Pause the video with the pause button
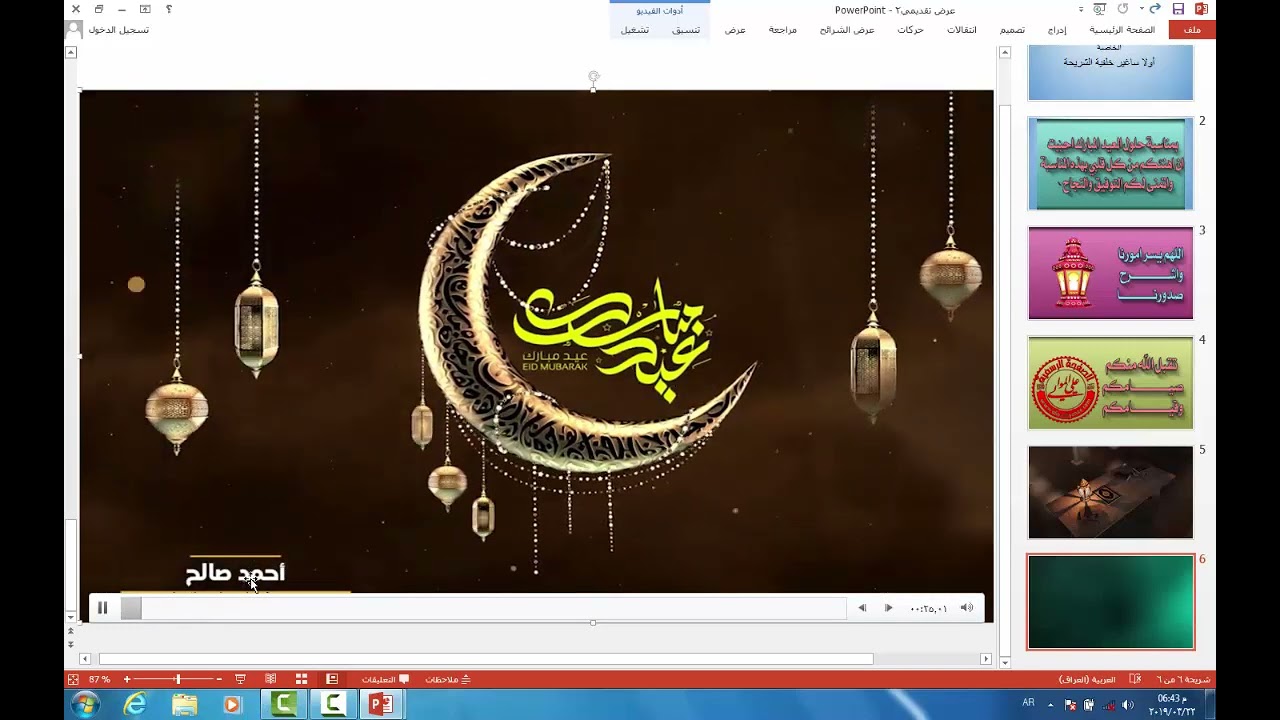 click(x=102, y=608)
